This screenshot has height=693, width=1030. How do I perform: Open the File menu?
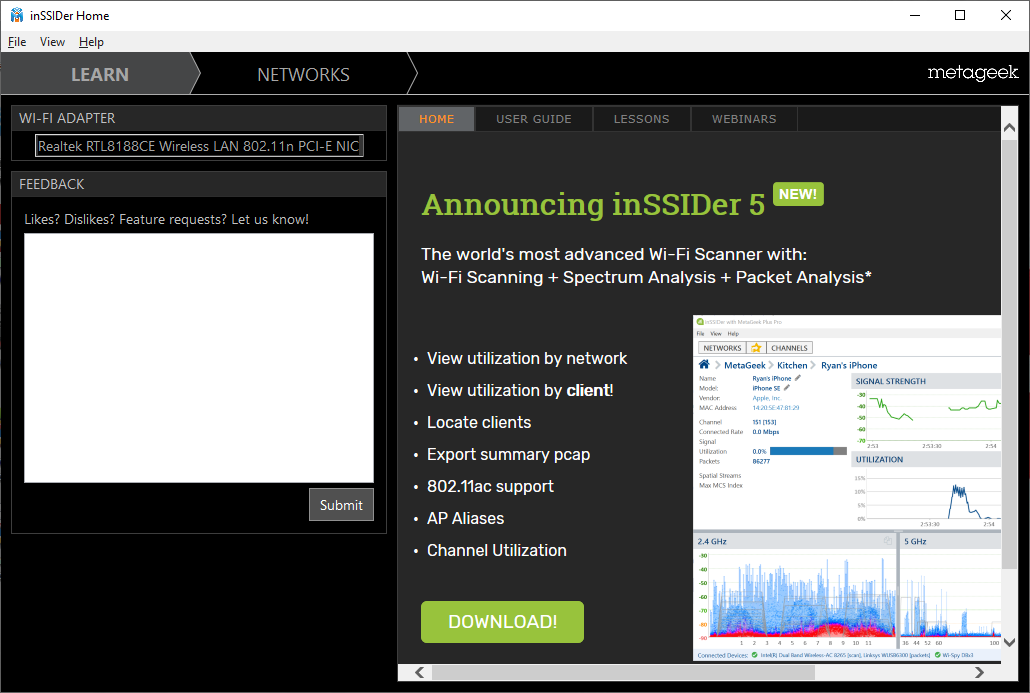pyautogui.click(x=17, y=42)
